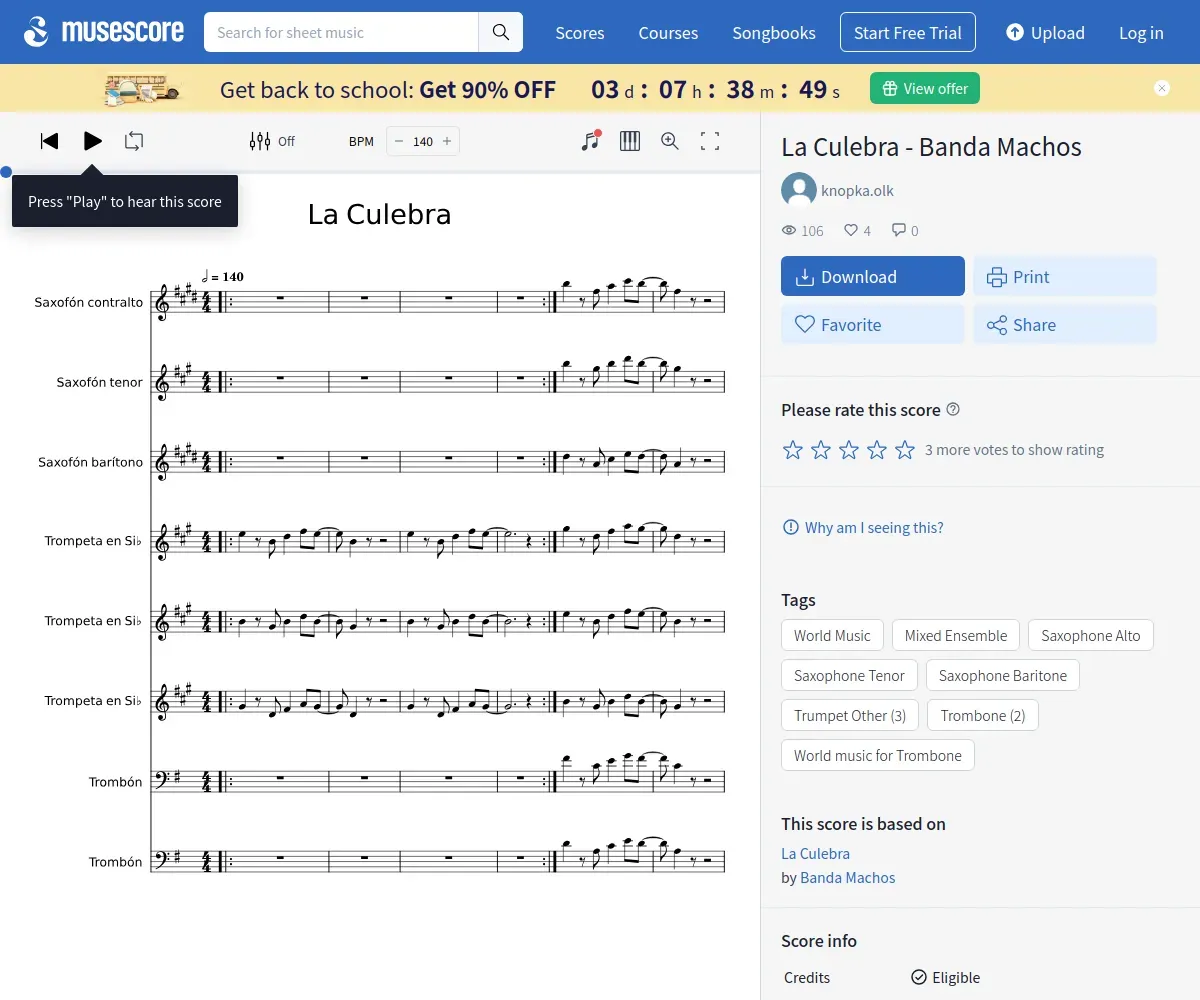Open the La Culebra source link
This screenshot has width=1200, height=1000.
pyautogui.click(x=815, y=853)
